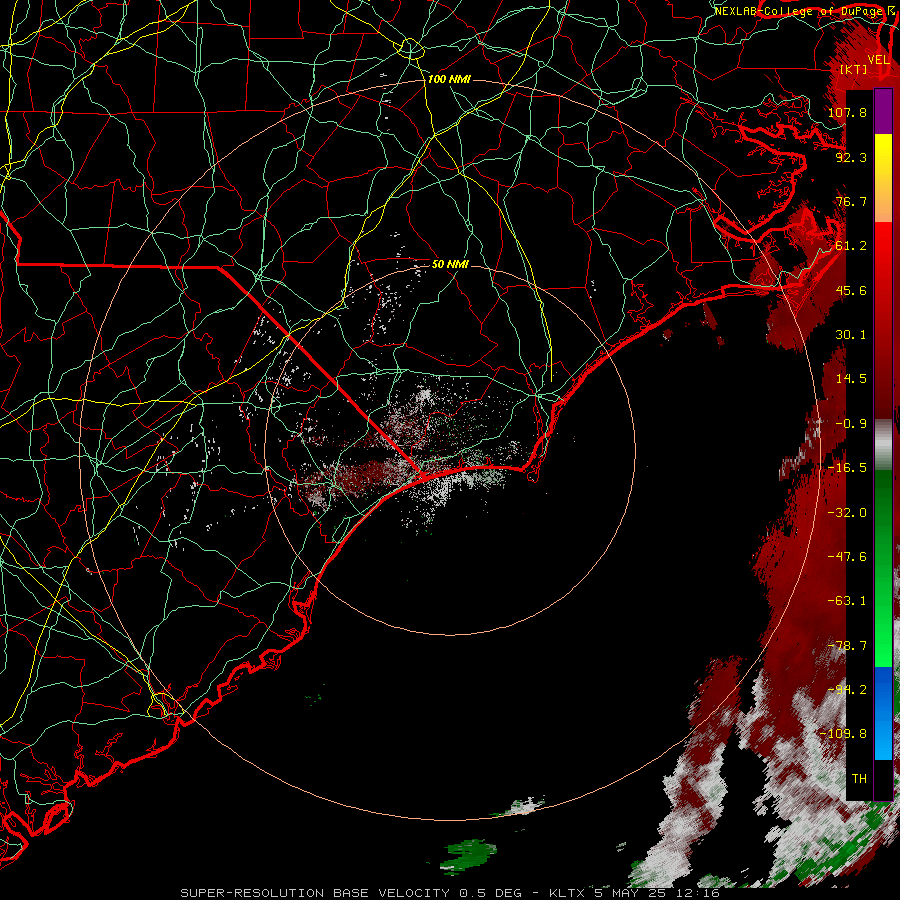Image resolution: width=900 pixels, height=900 pixels.
Task: Click the "VEL" legend title
Action: pyautogui.click(x=878, y=60)
